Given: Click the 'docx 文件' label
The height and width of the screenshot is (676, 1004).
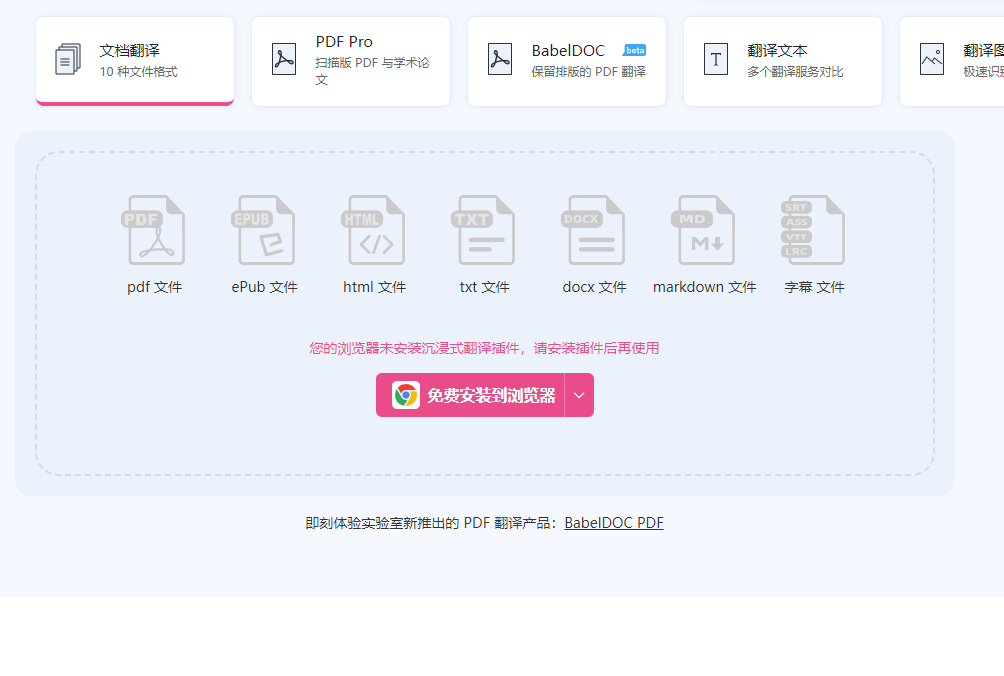Looking at the screenshot, I should [x=594, y=287].
